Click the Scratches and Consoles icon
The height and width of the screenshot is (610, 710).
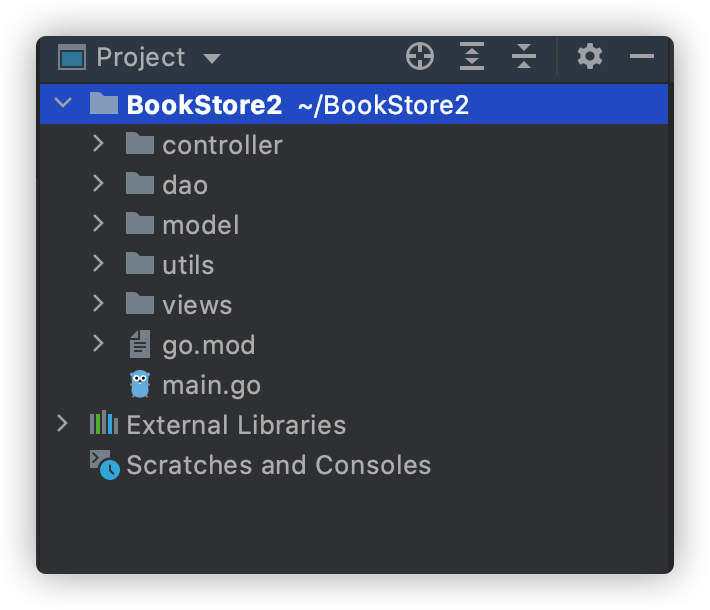pos(105,465)
